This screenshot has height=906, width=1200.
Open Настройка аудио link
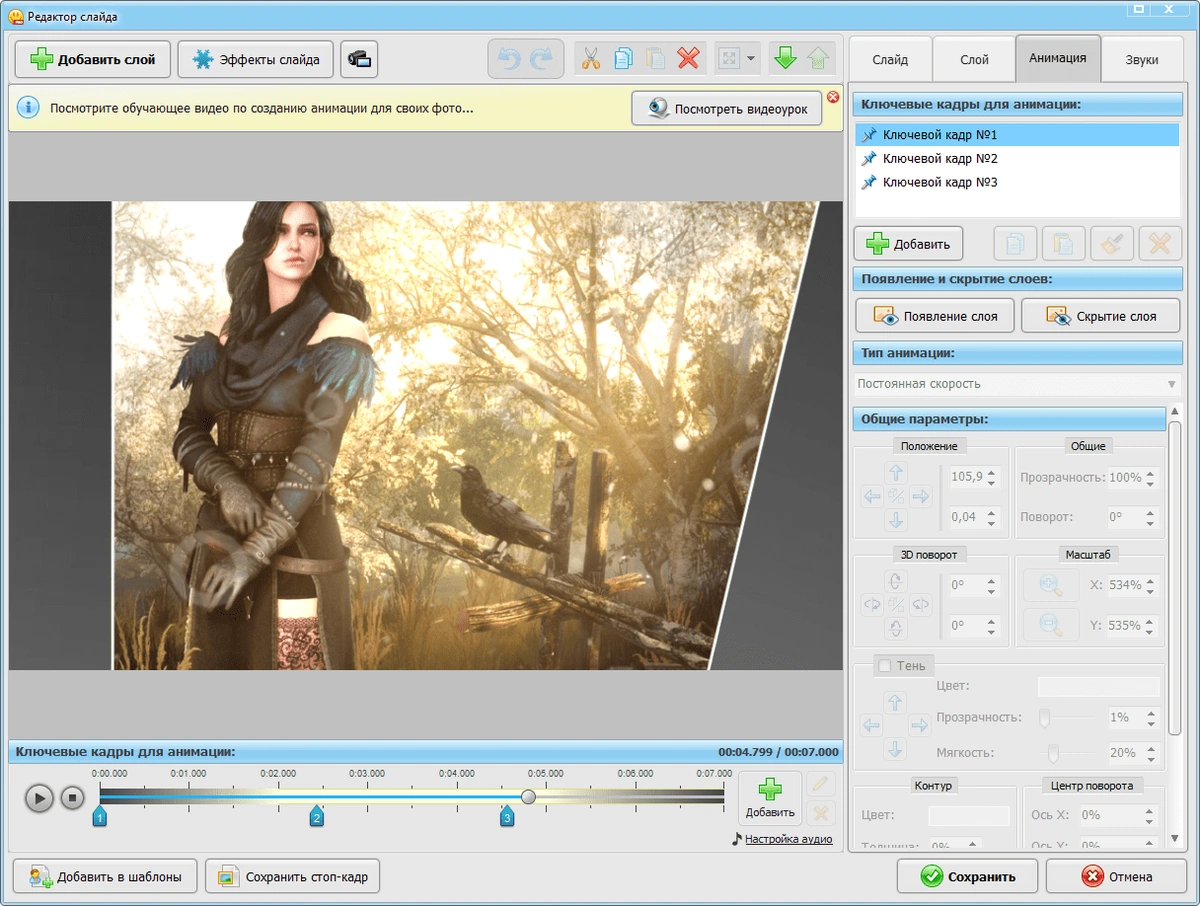point(788,839)
